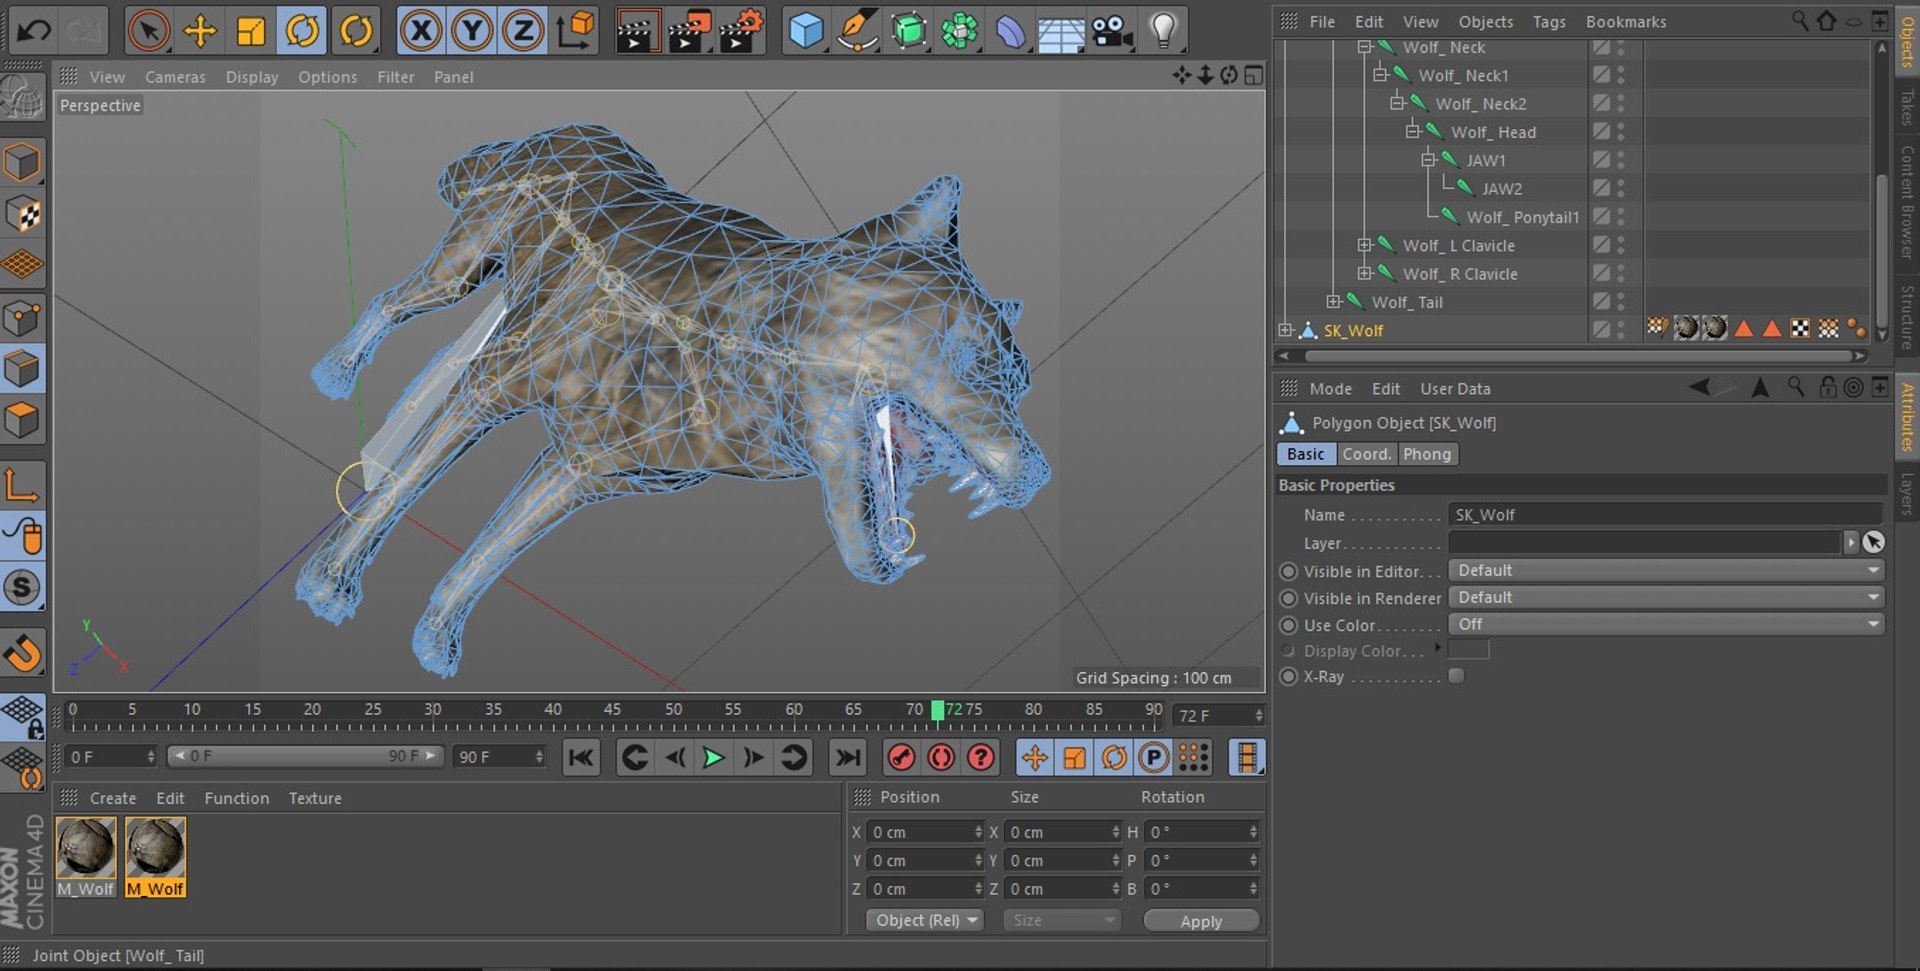The width and height of the screenshot is (1920, 971).
Task: Toggle Visible in Renderer animation radio dot
Action: click(x=1288, y=598)
